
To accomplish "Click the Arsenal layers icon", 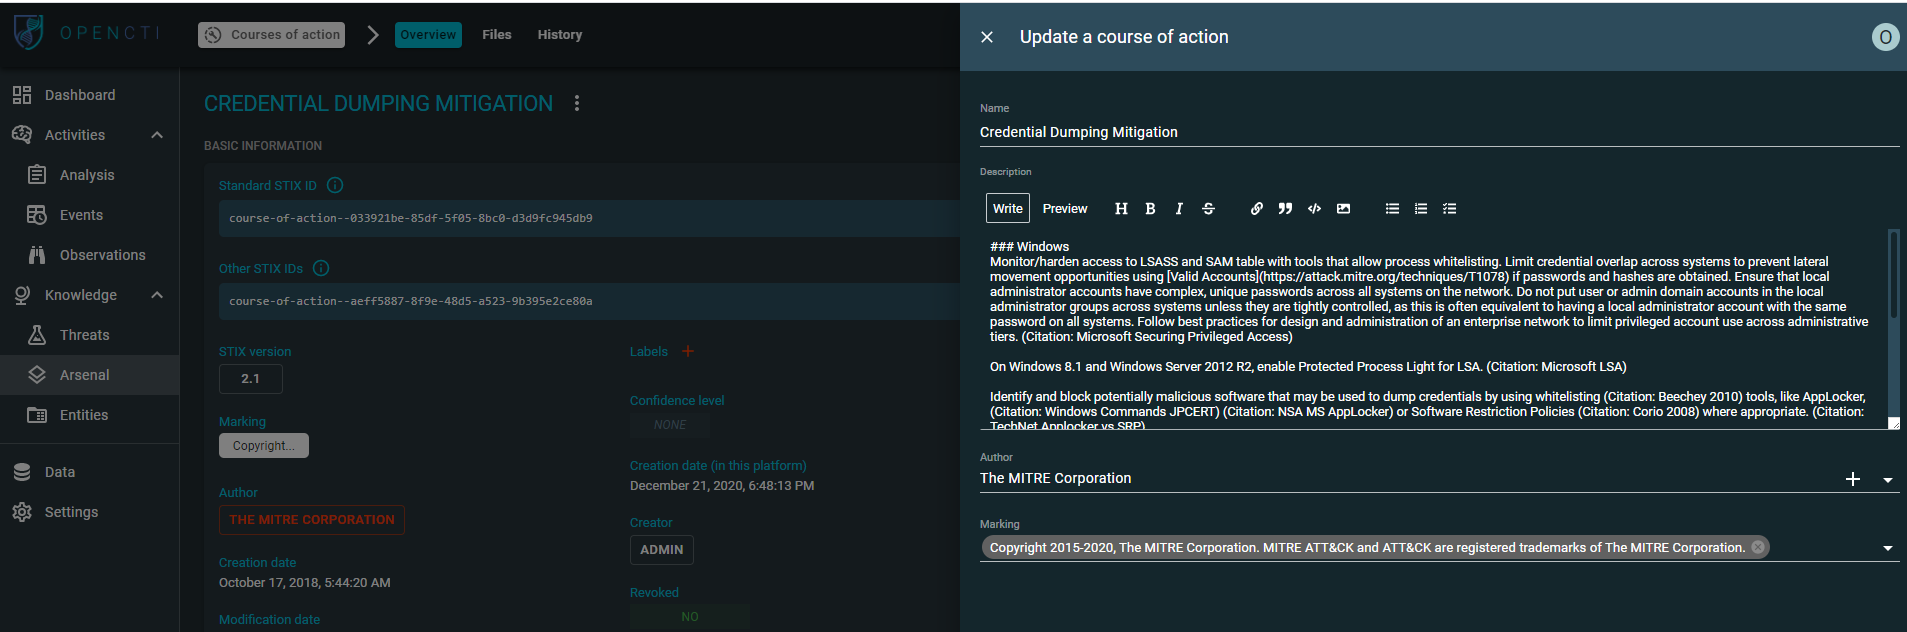I will coord(37,375).
